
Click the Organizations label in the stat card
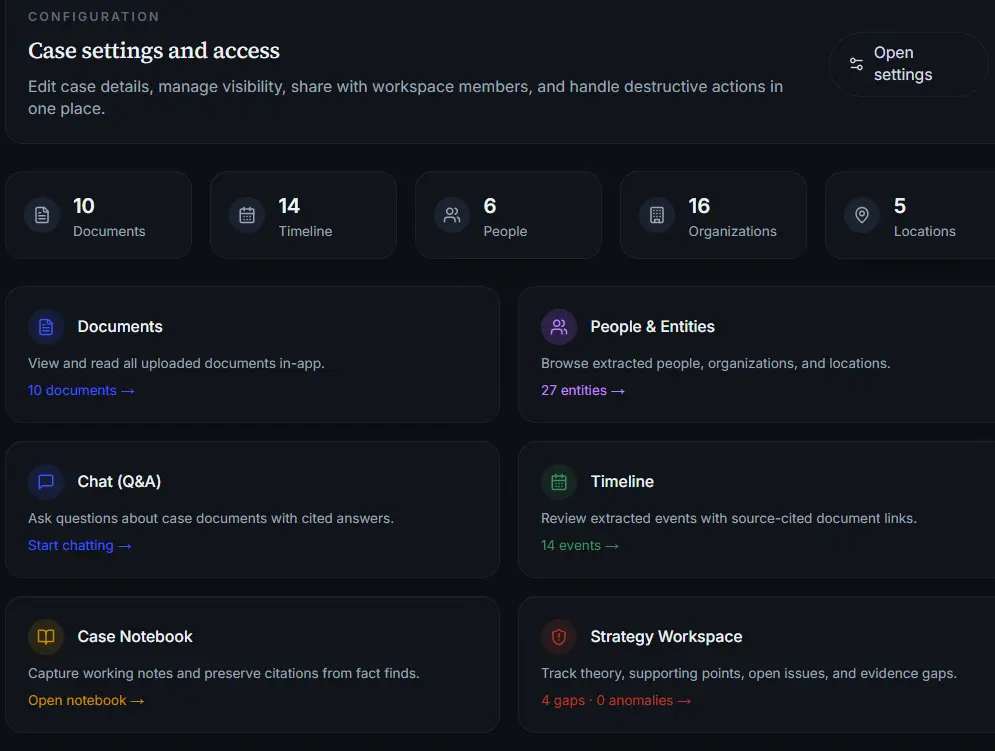pyautogui.click(x=732, y=231)
